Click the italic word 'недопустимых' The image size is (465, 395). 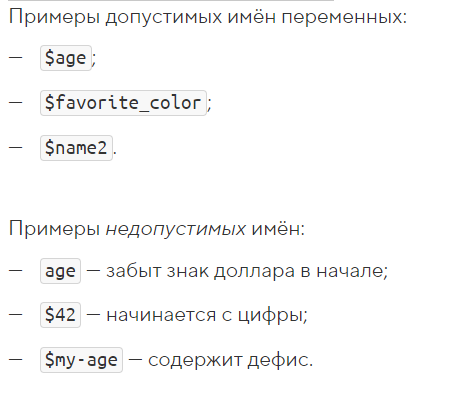point(176,229)
